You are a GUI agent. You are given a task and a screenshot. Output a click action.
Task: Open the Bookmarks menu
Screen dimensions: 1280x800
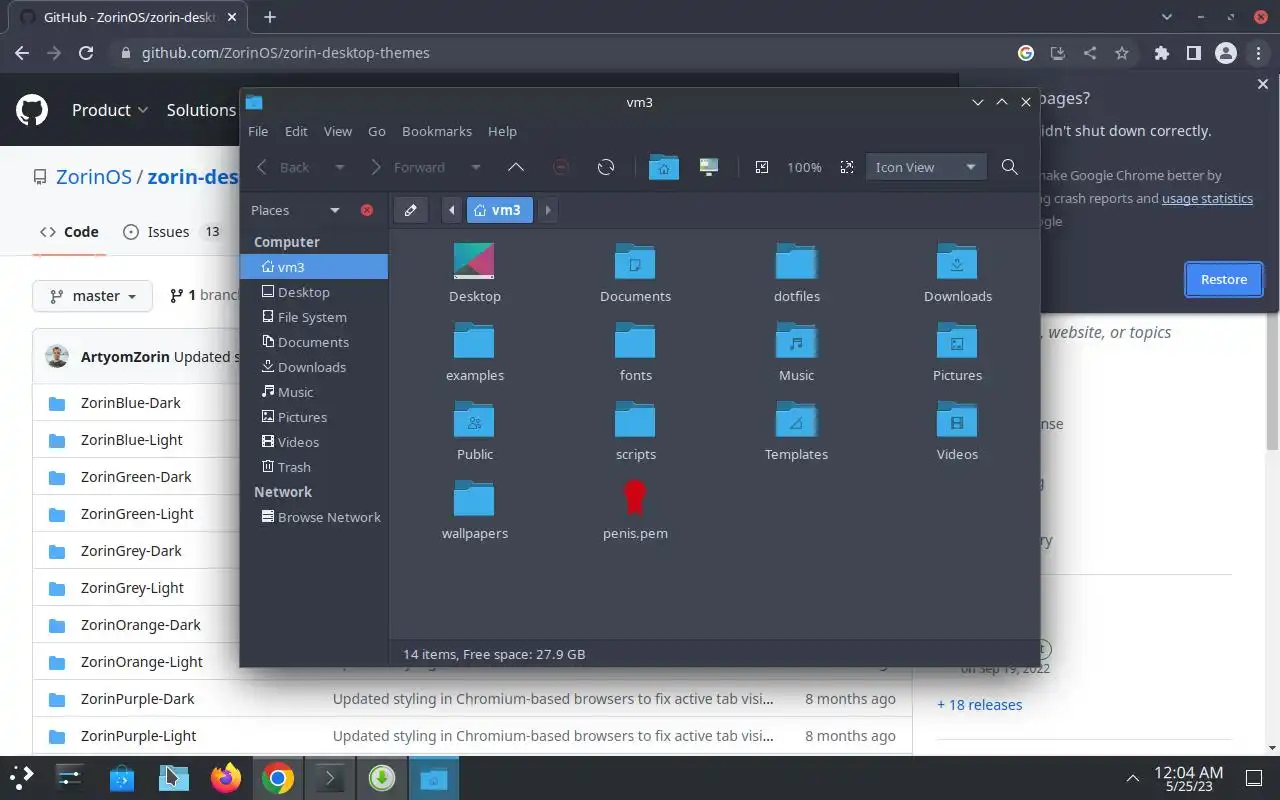pos(437,131)
